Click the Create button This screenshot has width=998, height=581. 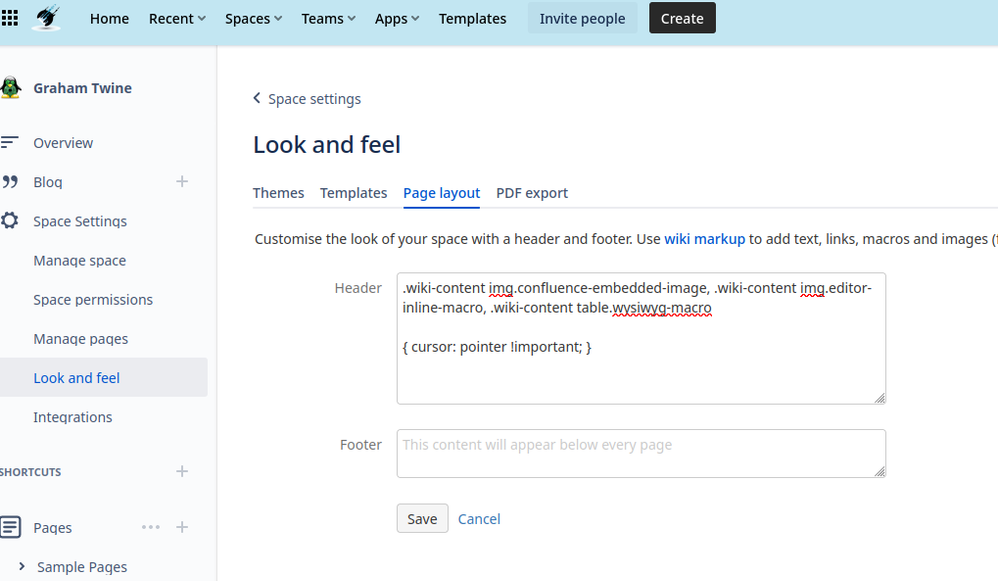pos(682,18)
